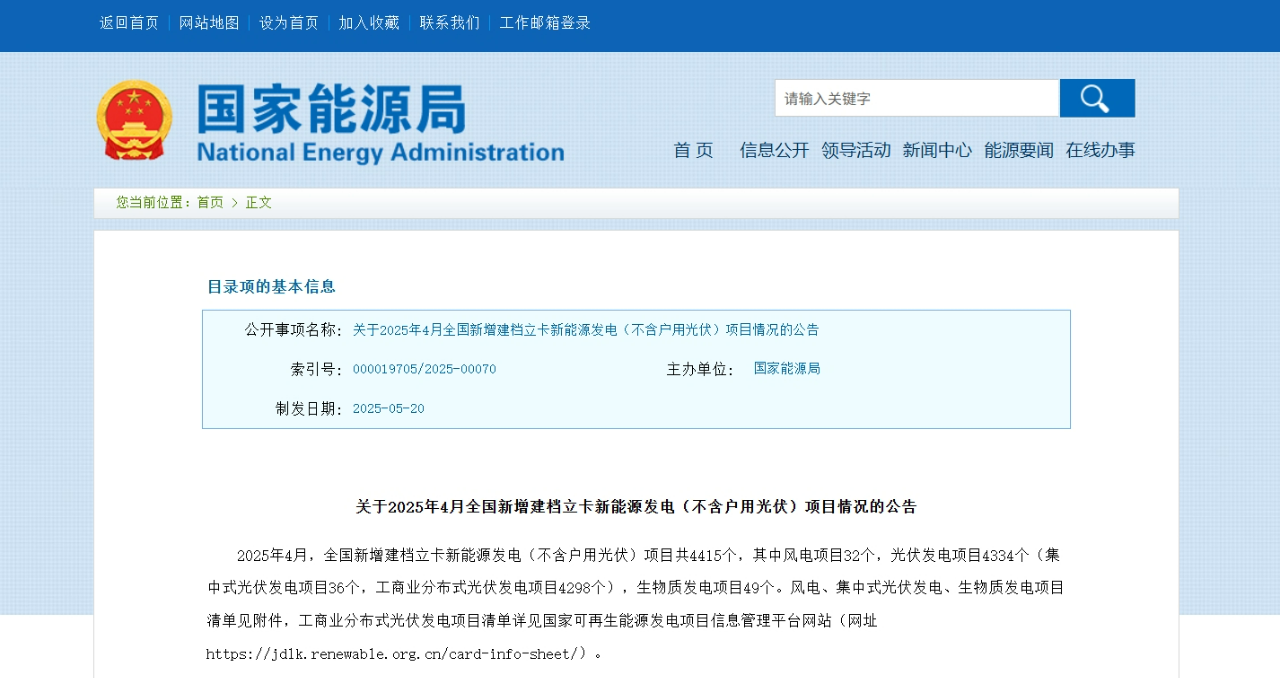Open 在线办事 navigation item
The width and height of the screenshot is (1280, 678).
click(x=1100, y=150)
